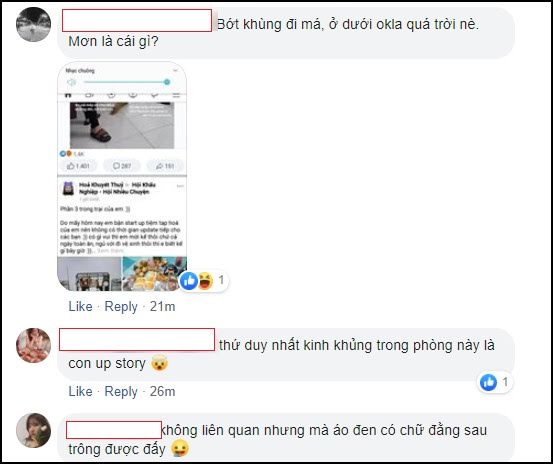Image resolution: width=553 pixels, height=464 pixels.
Task: View the thumbs-up reaction on the image comment
Action: (x=189, y=281)
